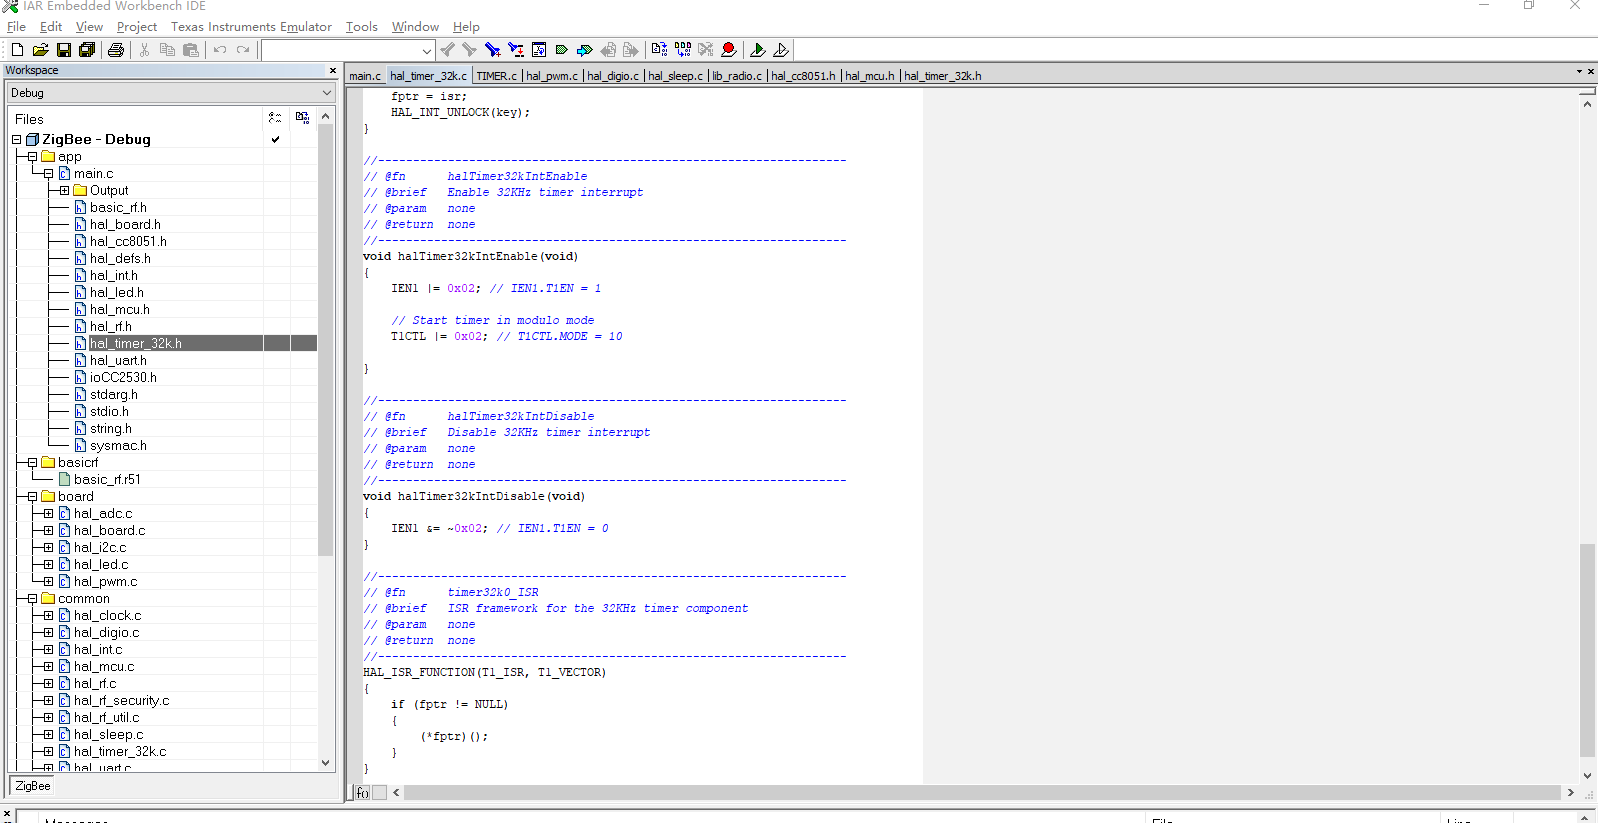The image size is (1598, 823).
Task: Click Download and Debug green arrow
Action: 758,50
